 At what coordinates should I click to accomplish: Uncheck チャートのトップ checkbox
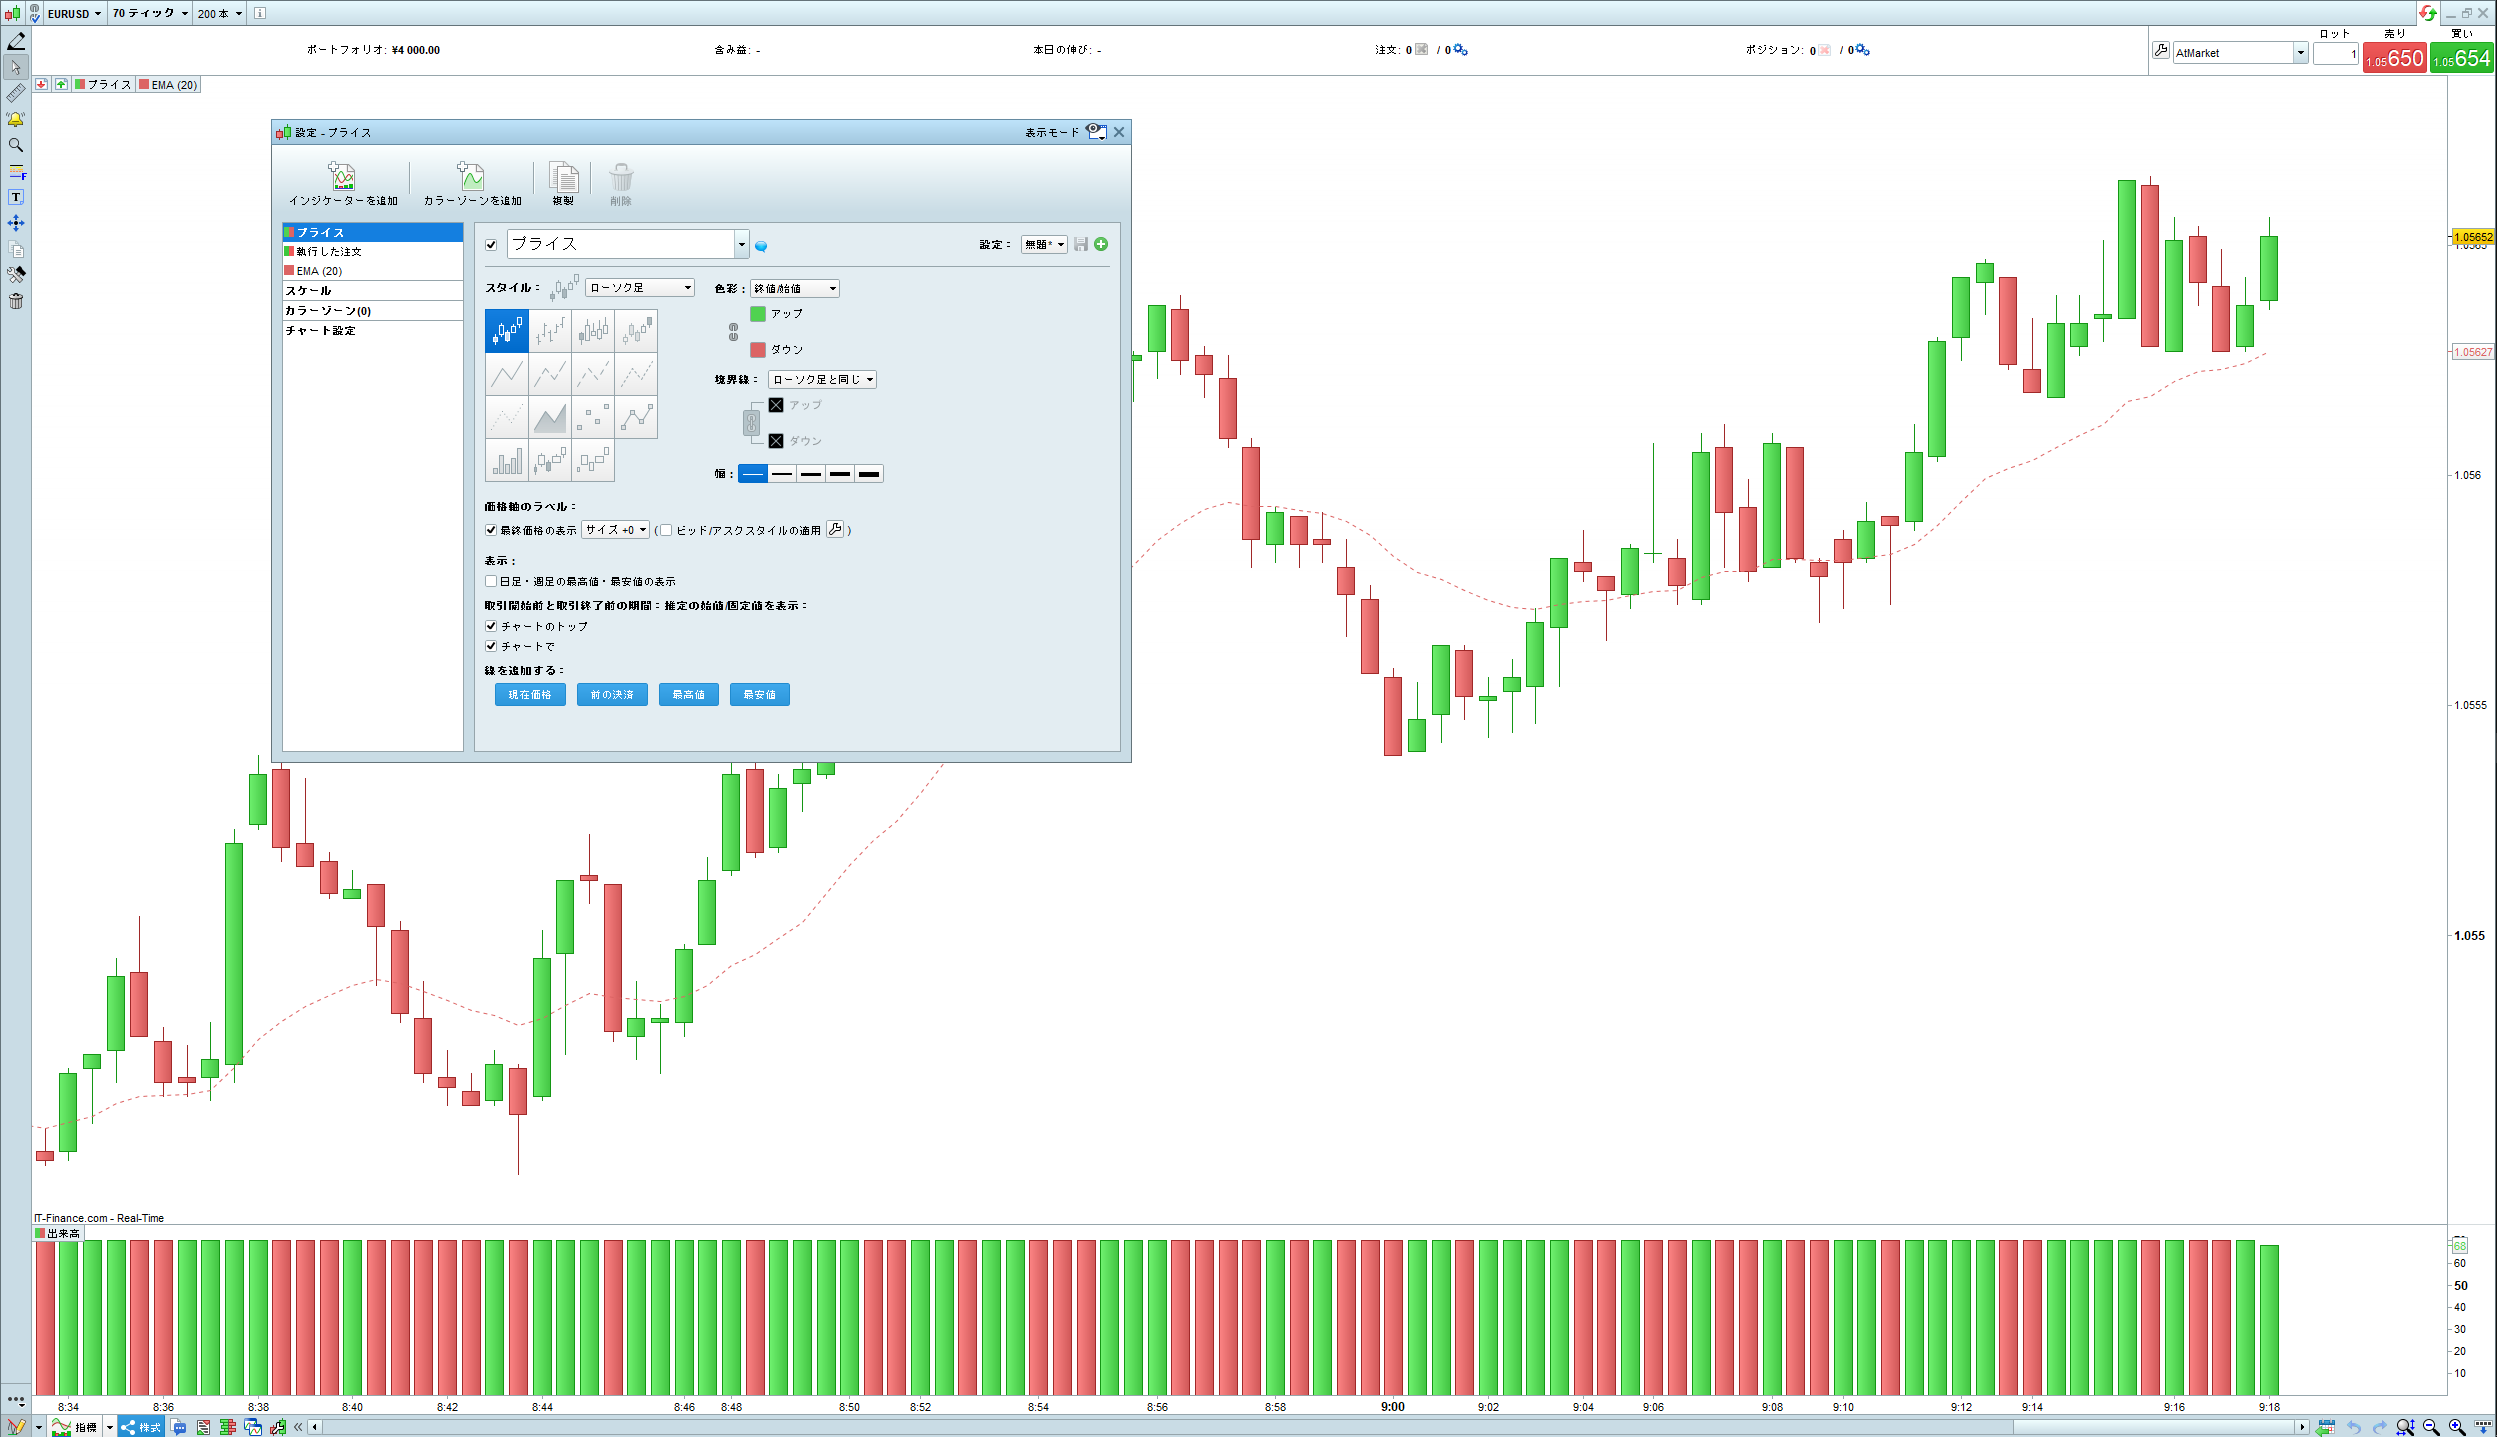[491, 626]
